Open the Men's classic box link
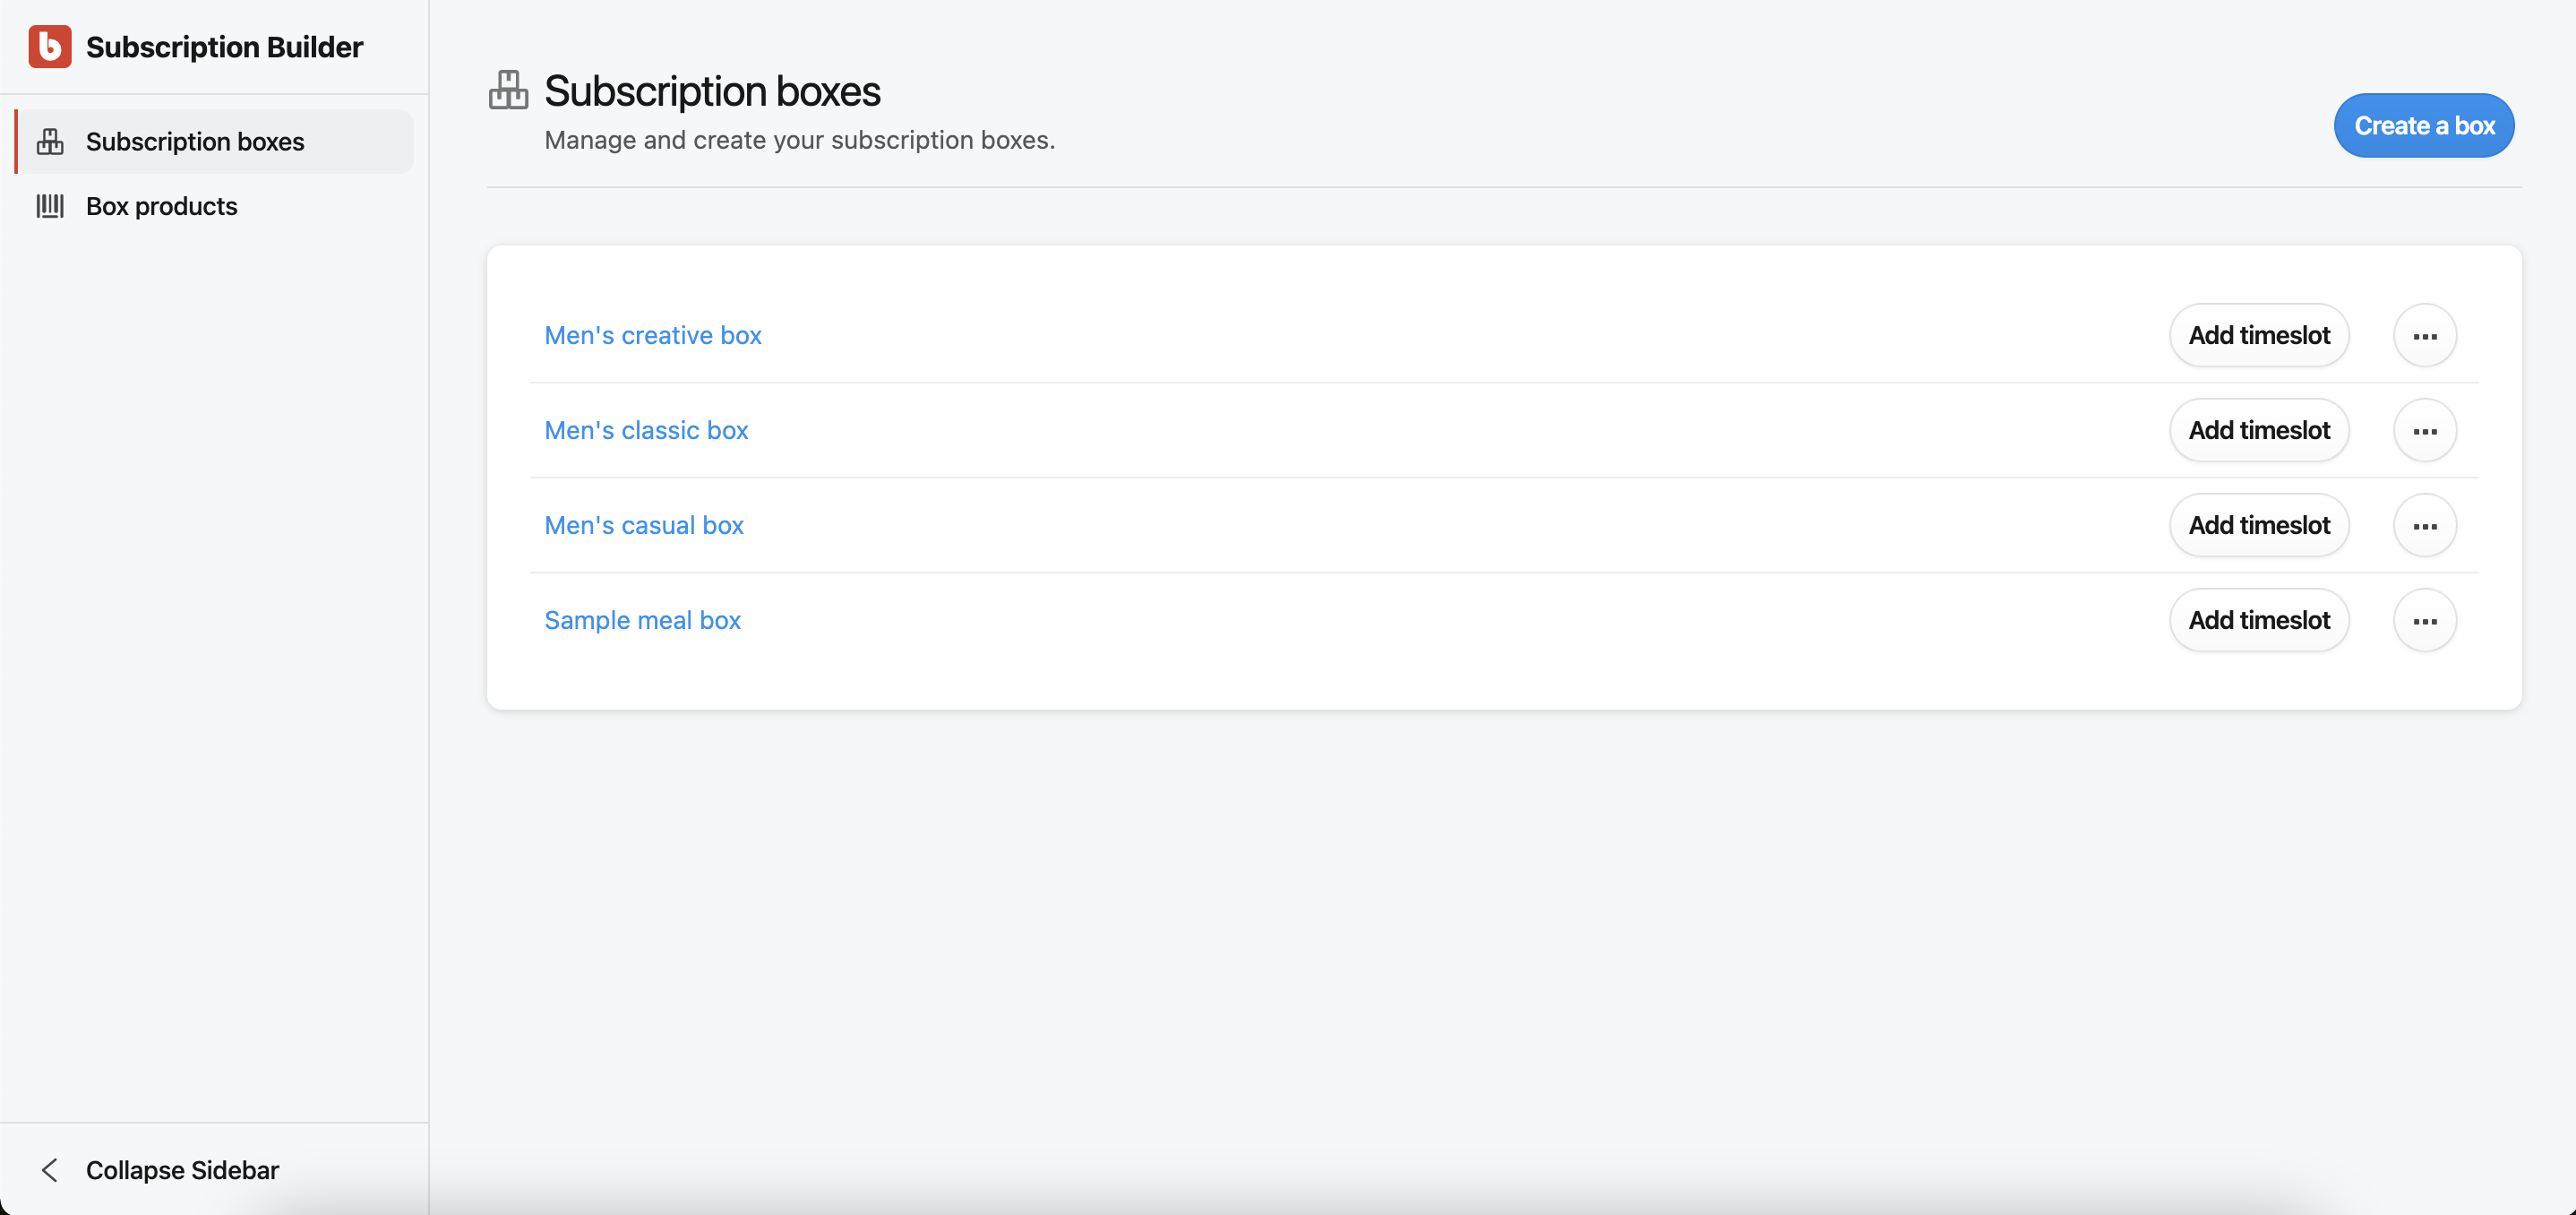Image resolution: width=2576 pixels, height=1215 pixels. [x=646, y=431]
